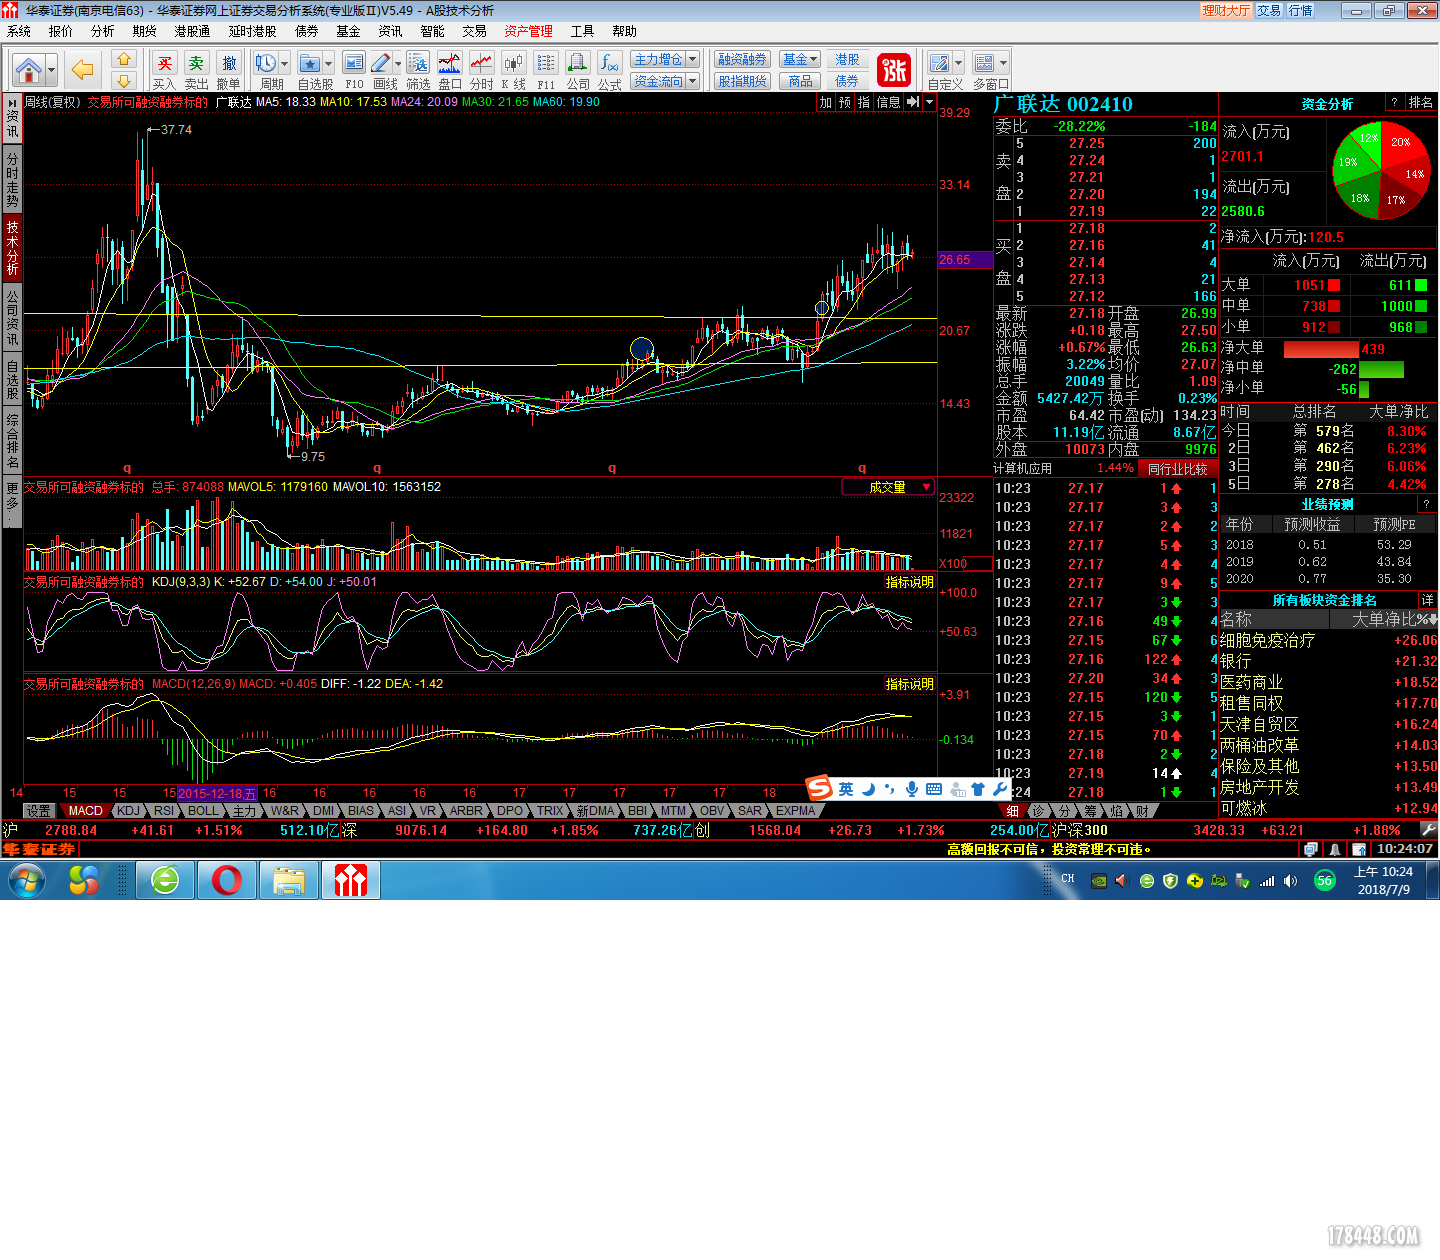1440x1260 pixels.
Task: Toggle the 焰 tab under the tick list
Action: point(1117,811)
